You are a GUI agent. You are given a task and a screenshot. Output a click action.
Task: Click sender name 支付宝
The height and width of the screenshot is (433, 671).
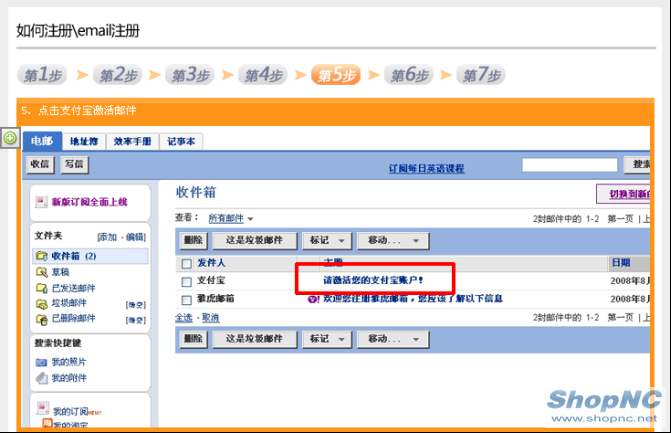211,280
